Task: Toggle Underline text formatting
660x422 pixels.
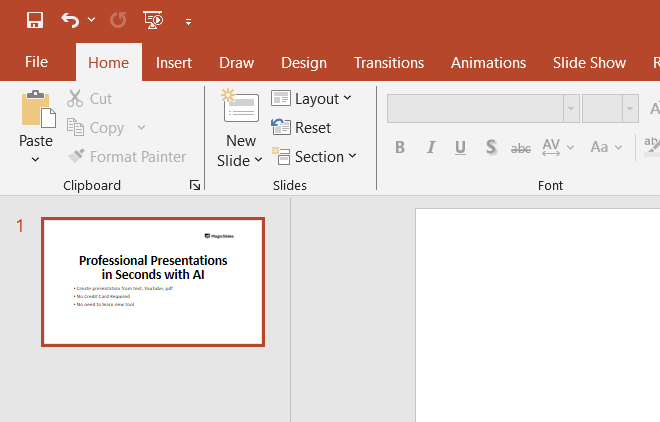Action: [x=460, y=148]
